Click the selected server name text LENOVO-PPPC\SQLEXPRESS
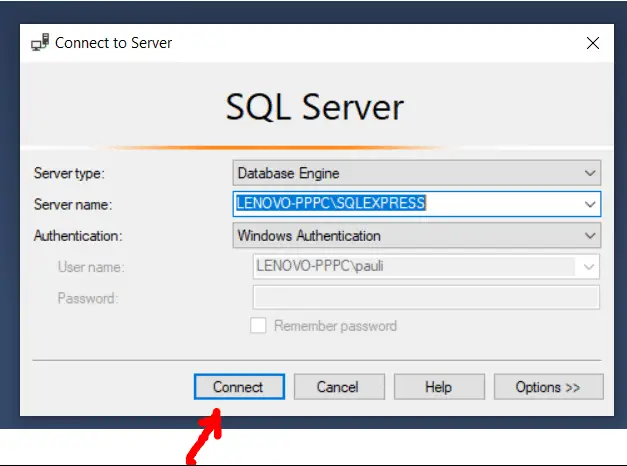Screen dimensions: 627x466 [331, 203]
